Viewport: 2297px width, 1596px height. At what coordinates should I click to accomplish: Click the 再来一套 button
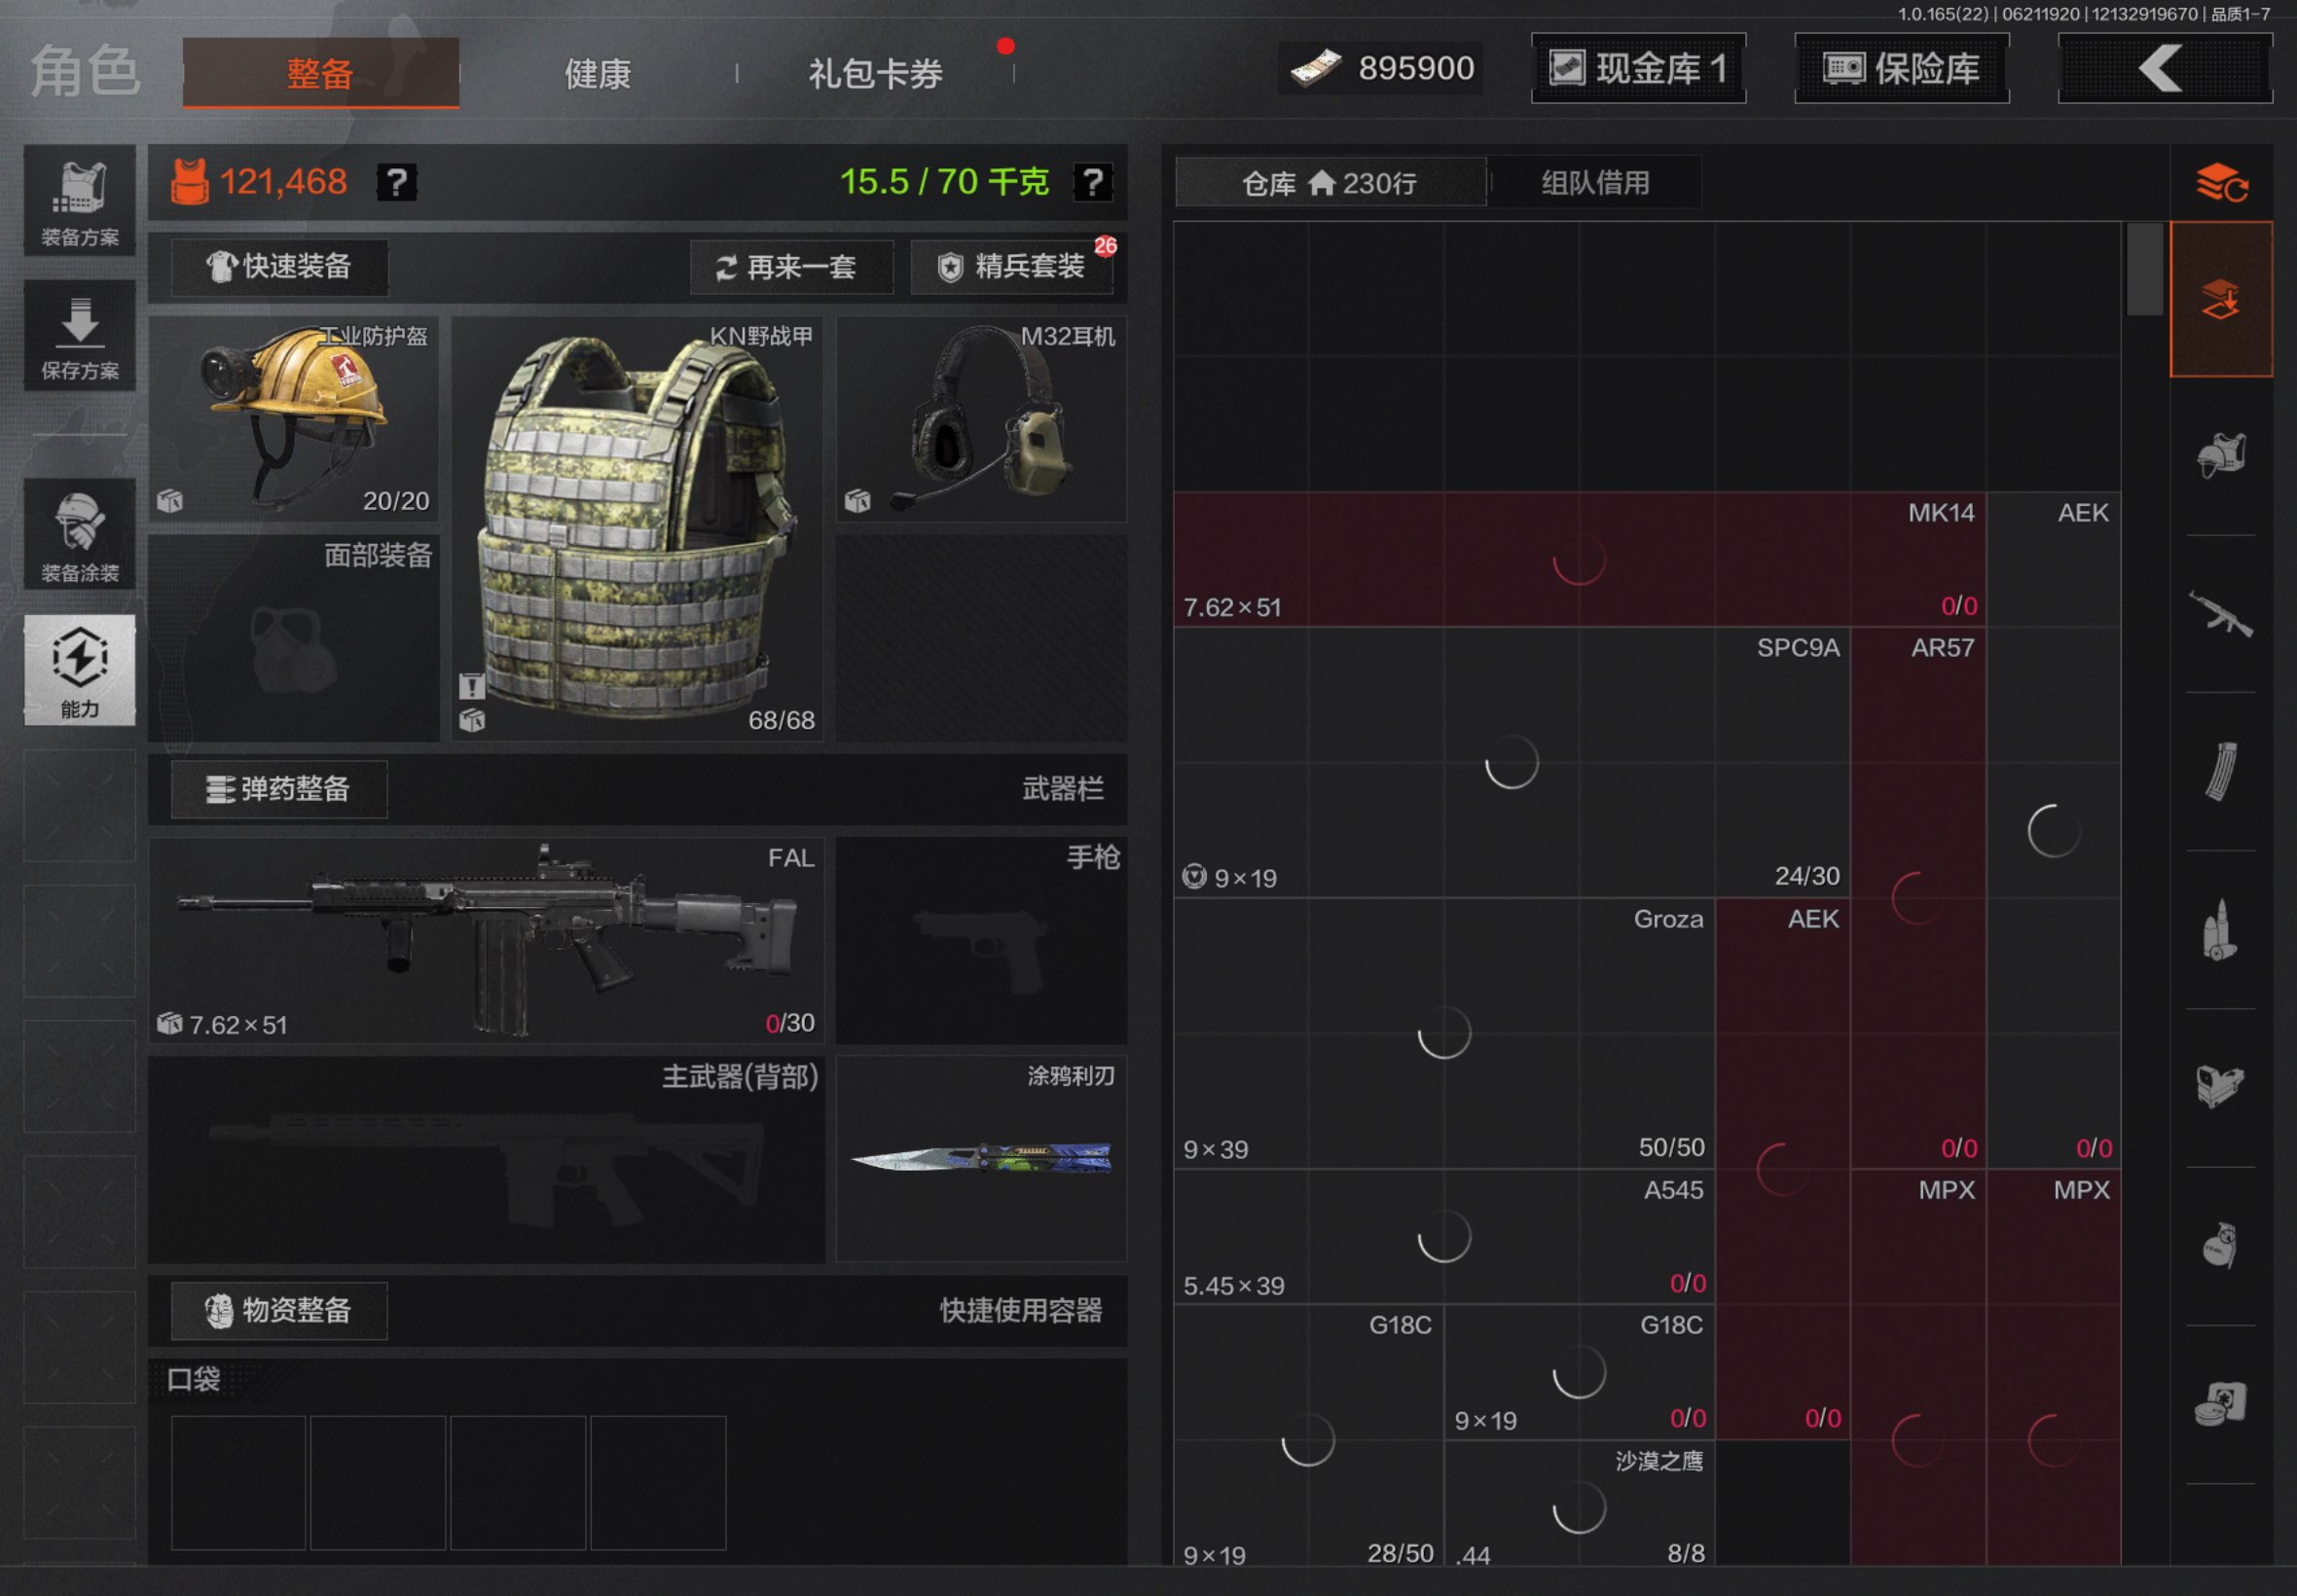pos(790,267)
